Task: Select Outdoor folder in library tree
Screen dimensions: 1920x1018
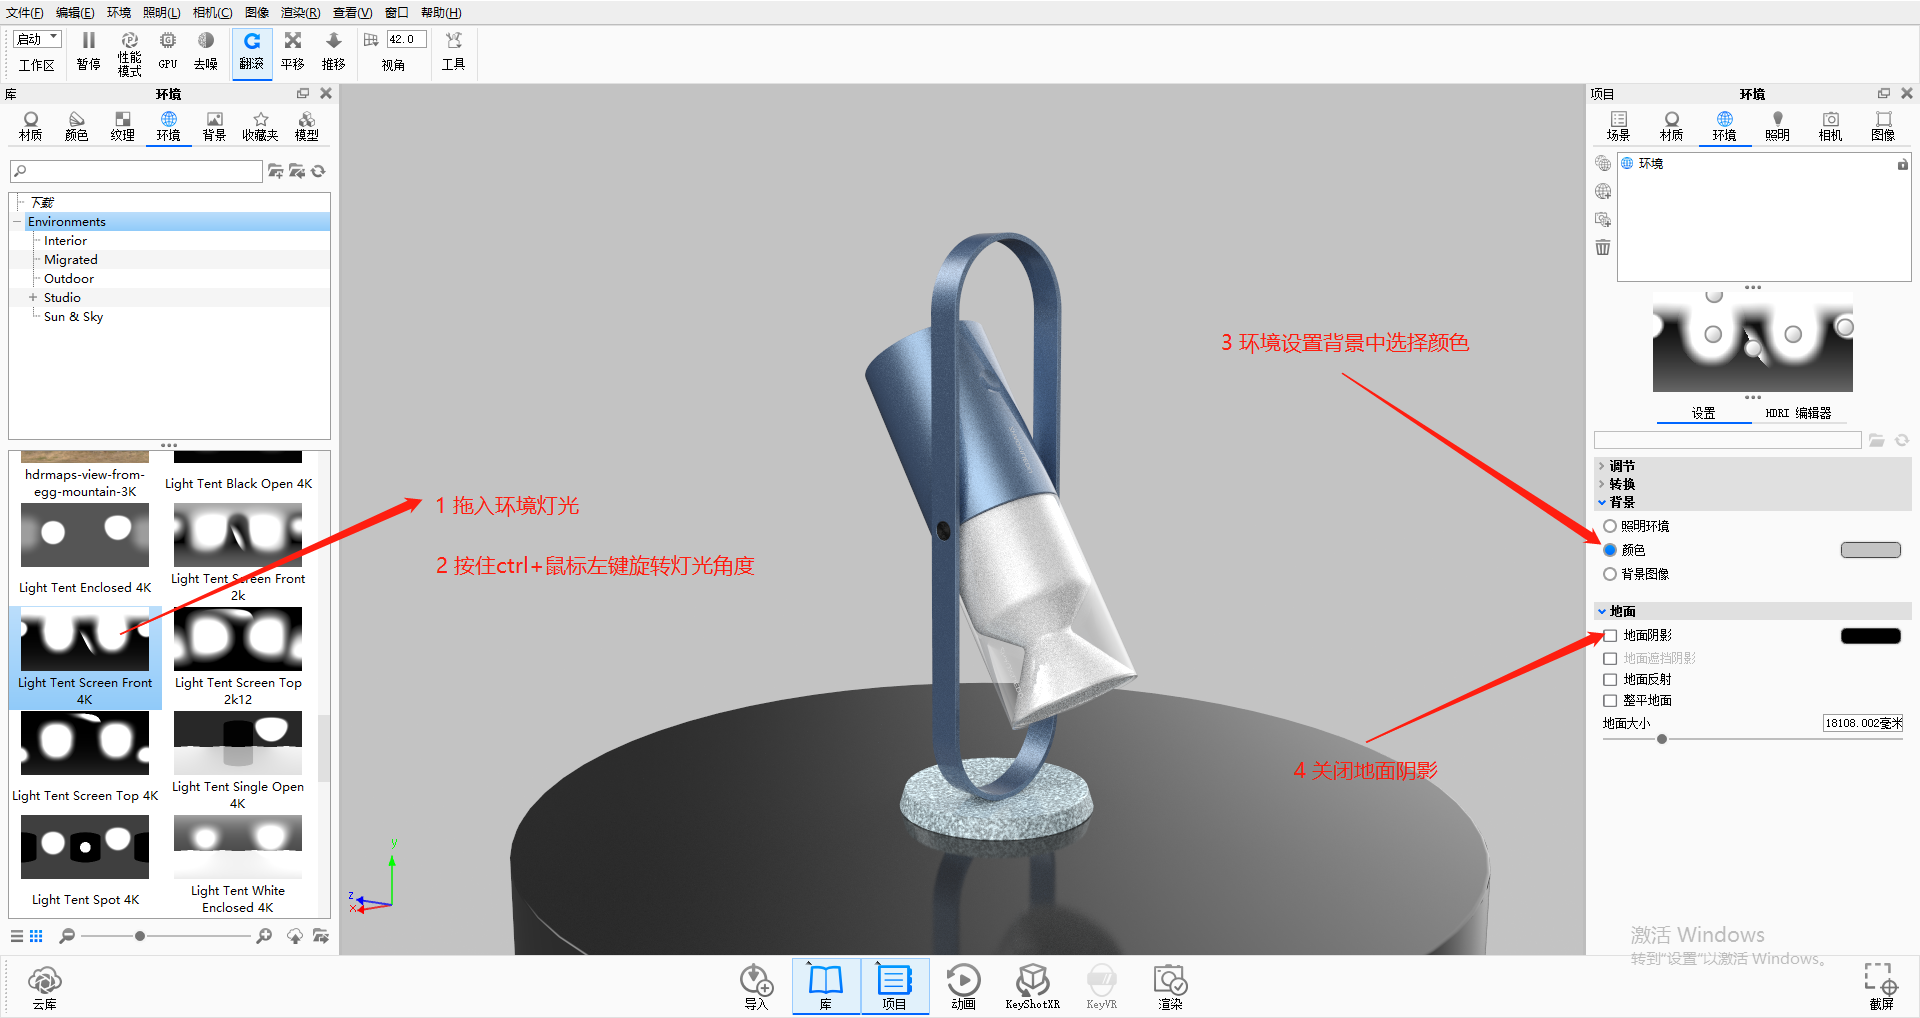Action: 69,279
